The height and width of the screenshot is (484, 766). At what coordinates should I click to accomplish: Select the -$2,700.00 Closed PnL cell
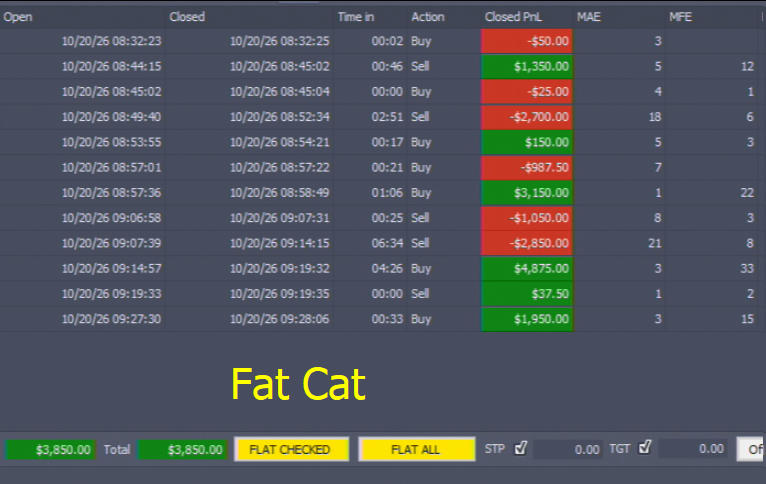527,117
